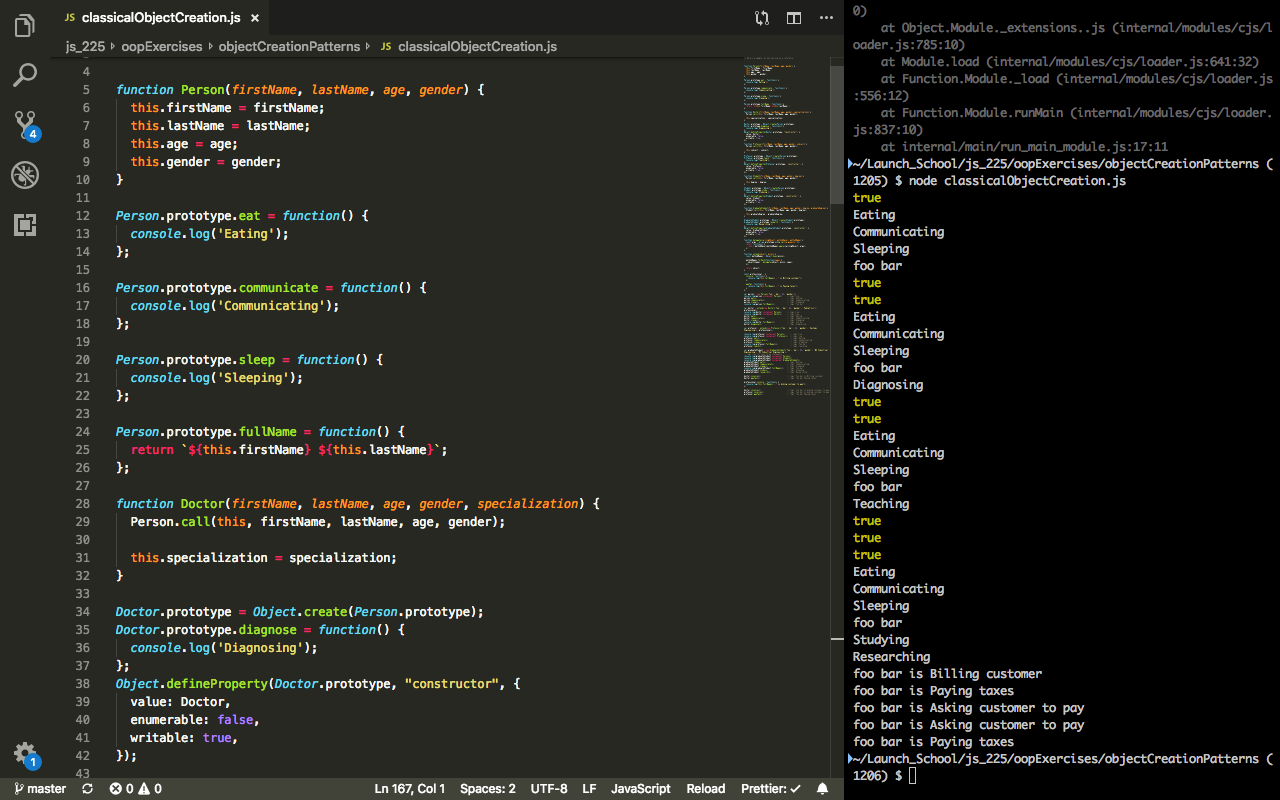Click 'function Doctor' declaration on line 28

(170, 504)
